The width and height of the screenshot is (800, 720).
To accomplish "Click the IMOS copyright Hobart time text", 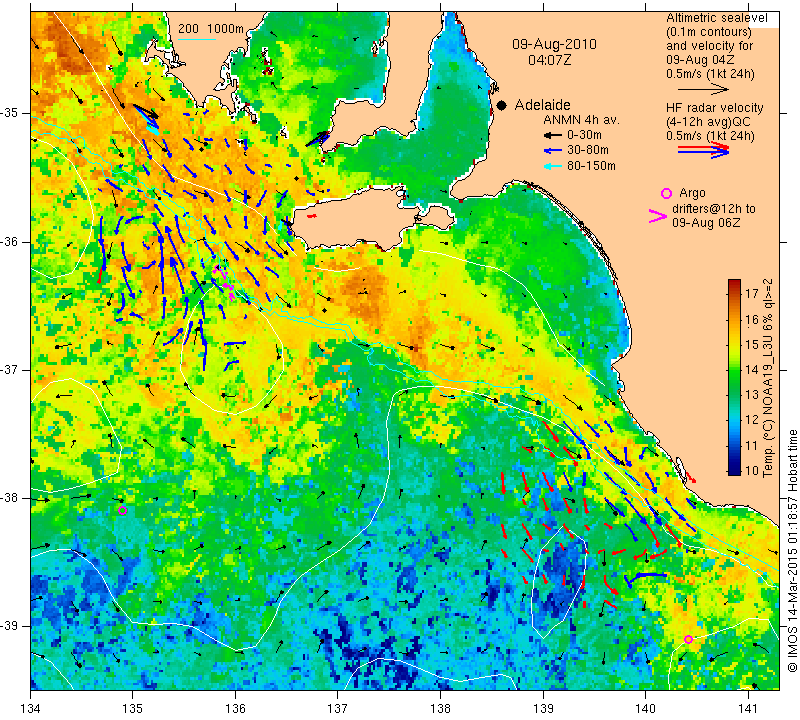I will pos(792,551).
